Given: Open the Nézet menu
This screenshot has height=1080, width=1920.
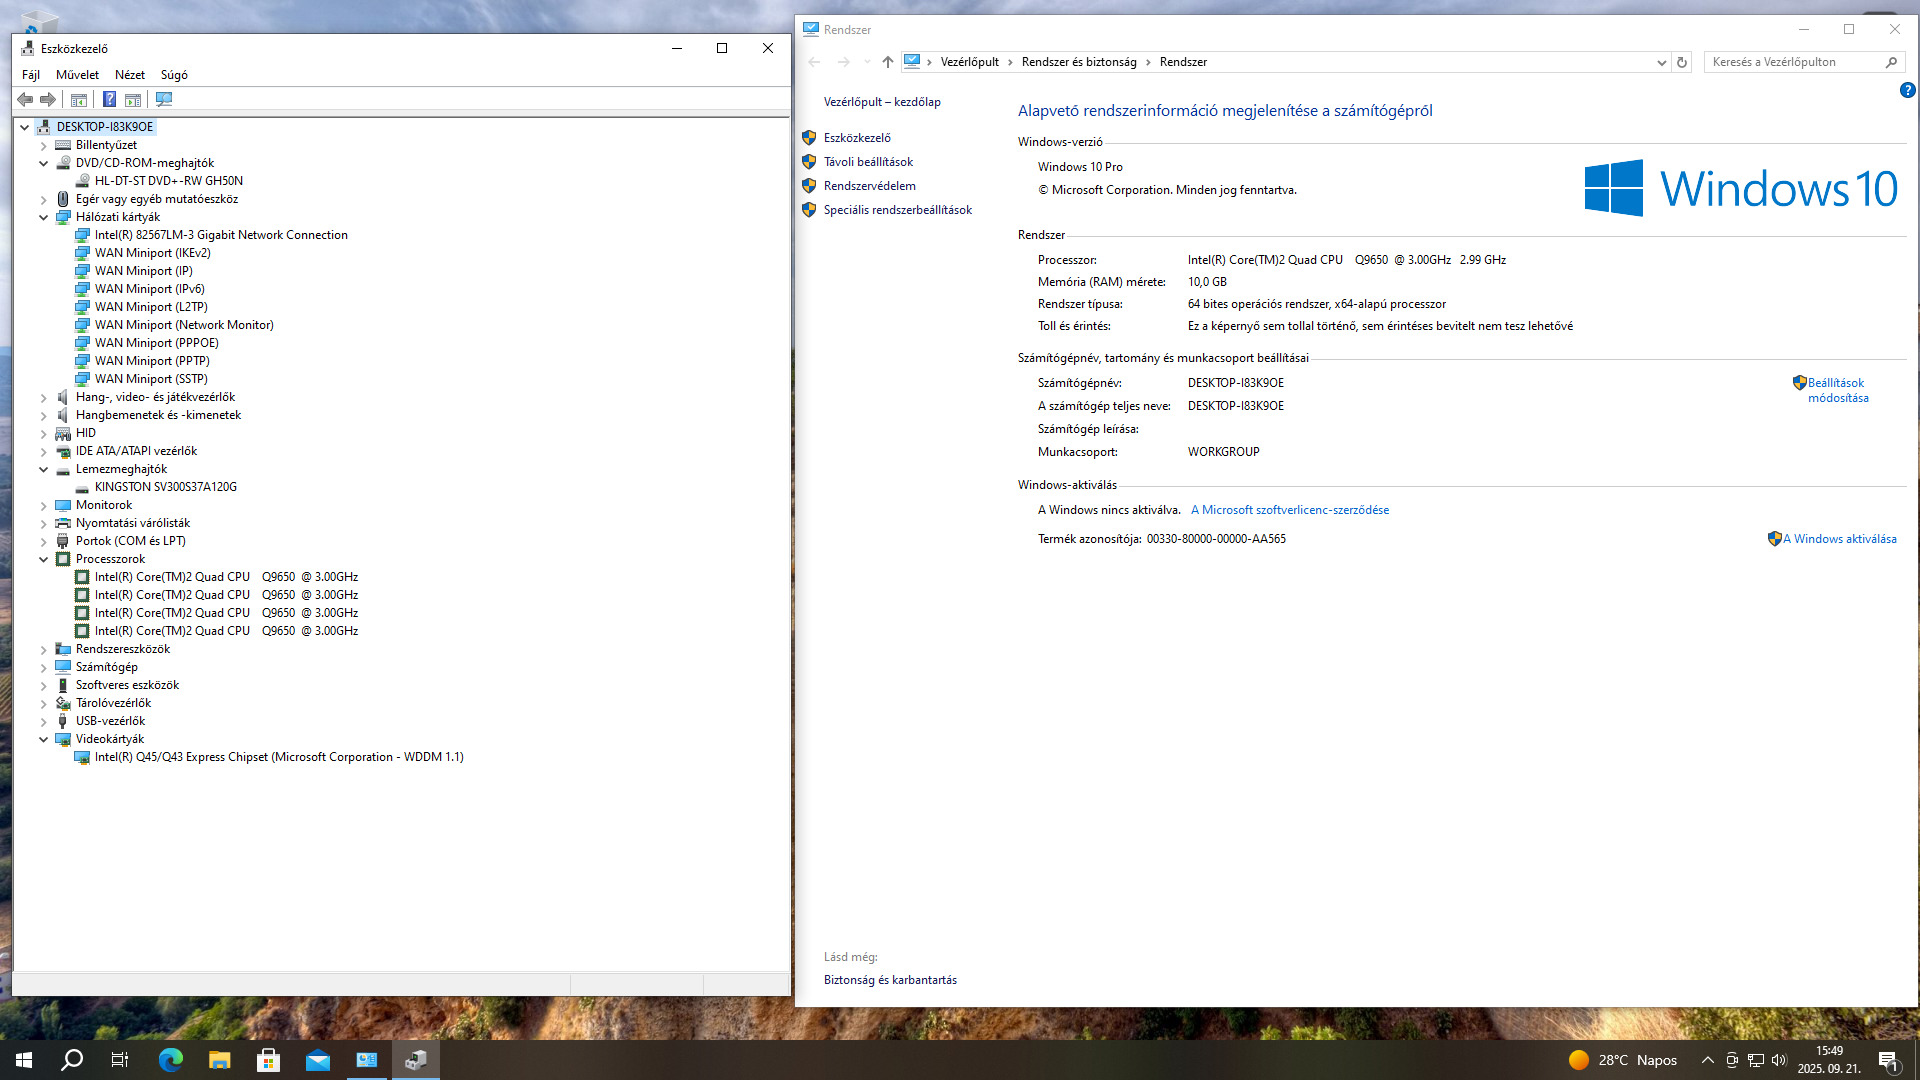Looking at the screenshot, I should (x=130, y=75).
